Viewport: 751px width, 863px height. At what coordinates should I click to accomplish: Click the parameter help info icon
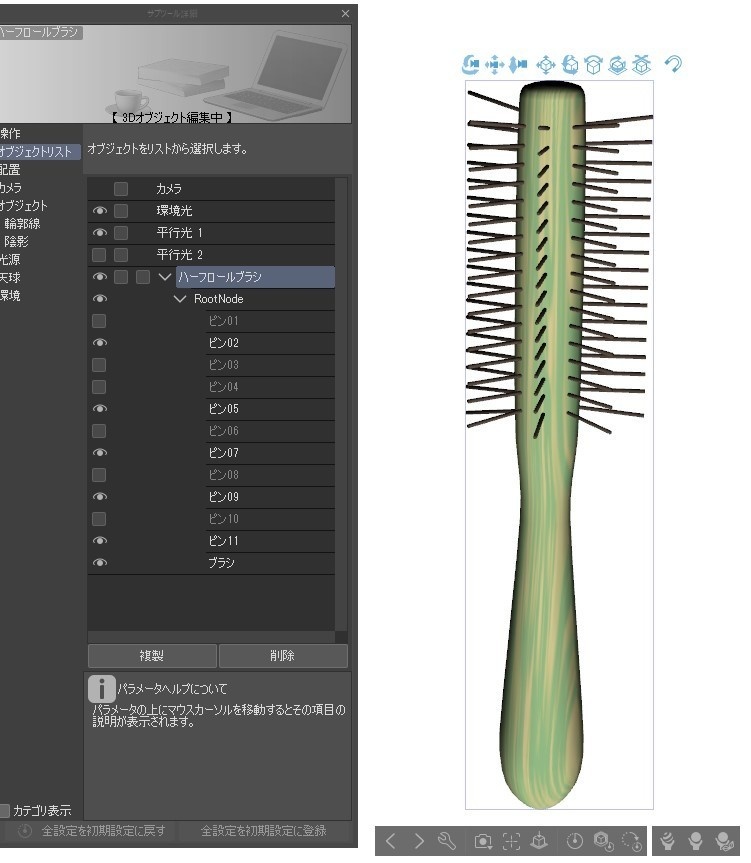point(101,689)
